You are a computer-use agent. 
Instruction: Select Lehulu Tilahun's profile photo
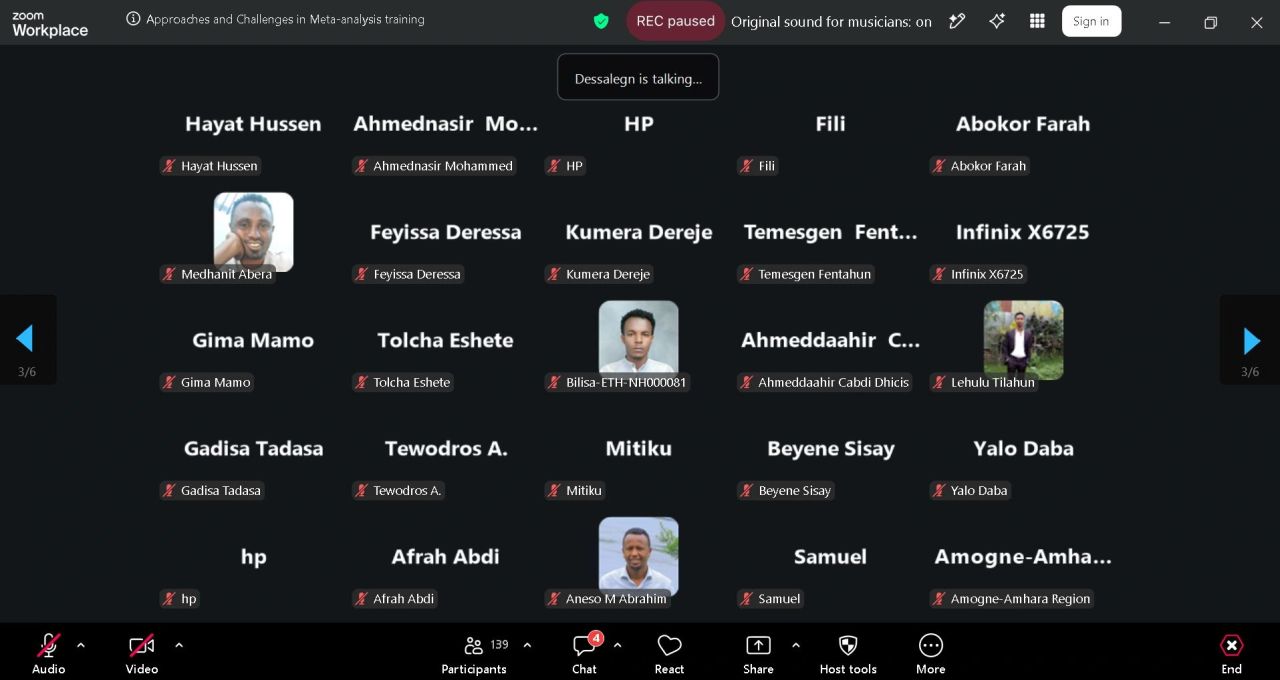[x=1023, y=339]
